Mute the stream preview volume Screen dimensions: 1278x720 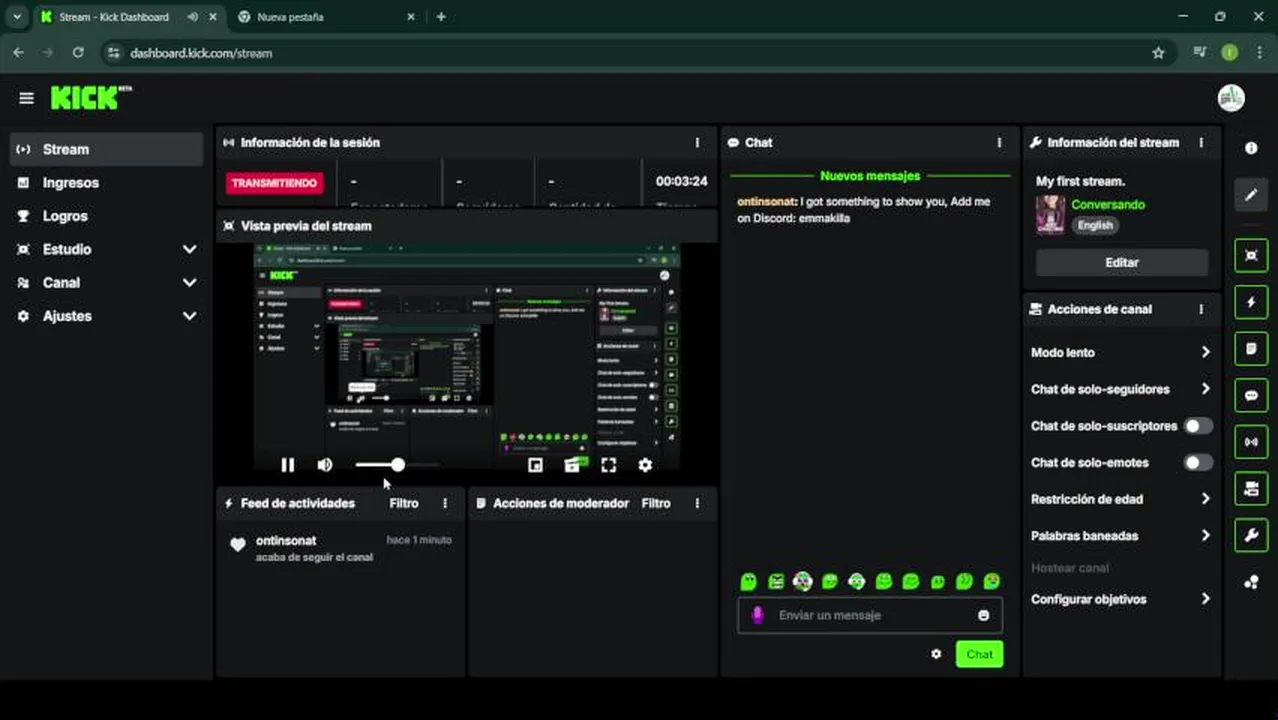click(325, 465)
